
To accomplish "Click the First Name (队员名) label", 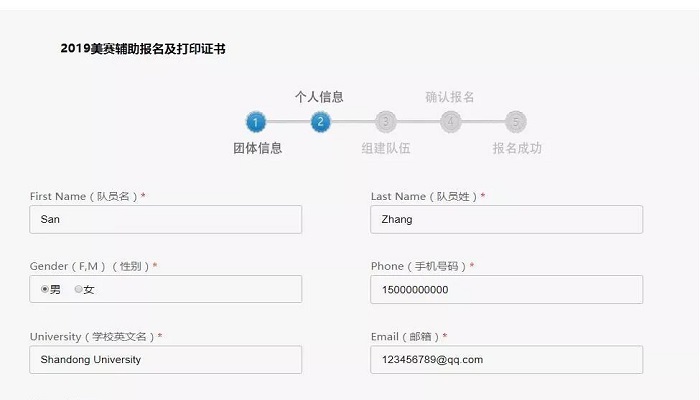I will coord(88,196).
